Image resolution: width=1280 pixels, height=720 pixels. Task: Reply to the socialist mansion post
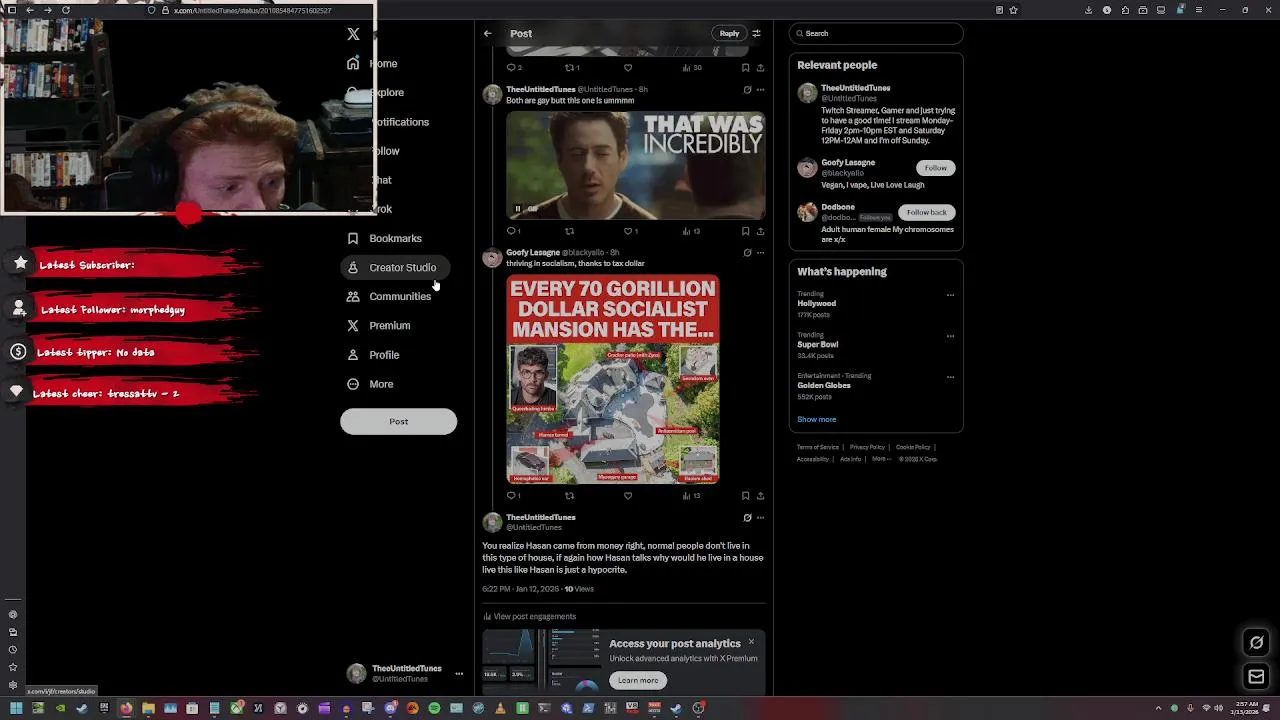[512, 495]
